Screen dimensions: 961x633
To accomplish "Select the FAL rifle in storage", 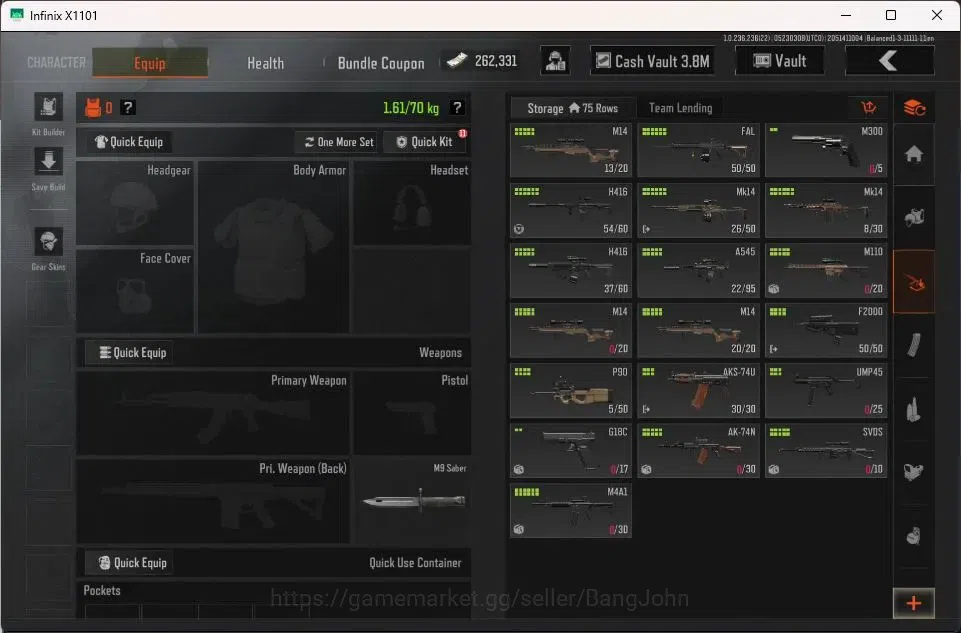I will click(699, 150).
